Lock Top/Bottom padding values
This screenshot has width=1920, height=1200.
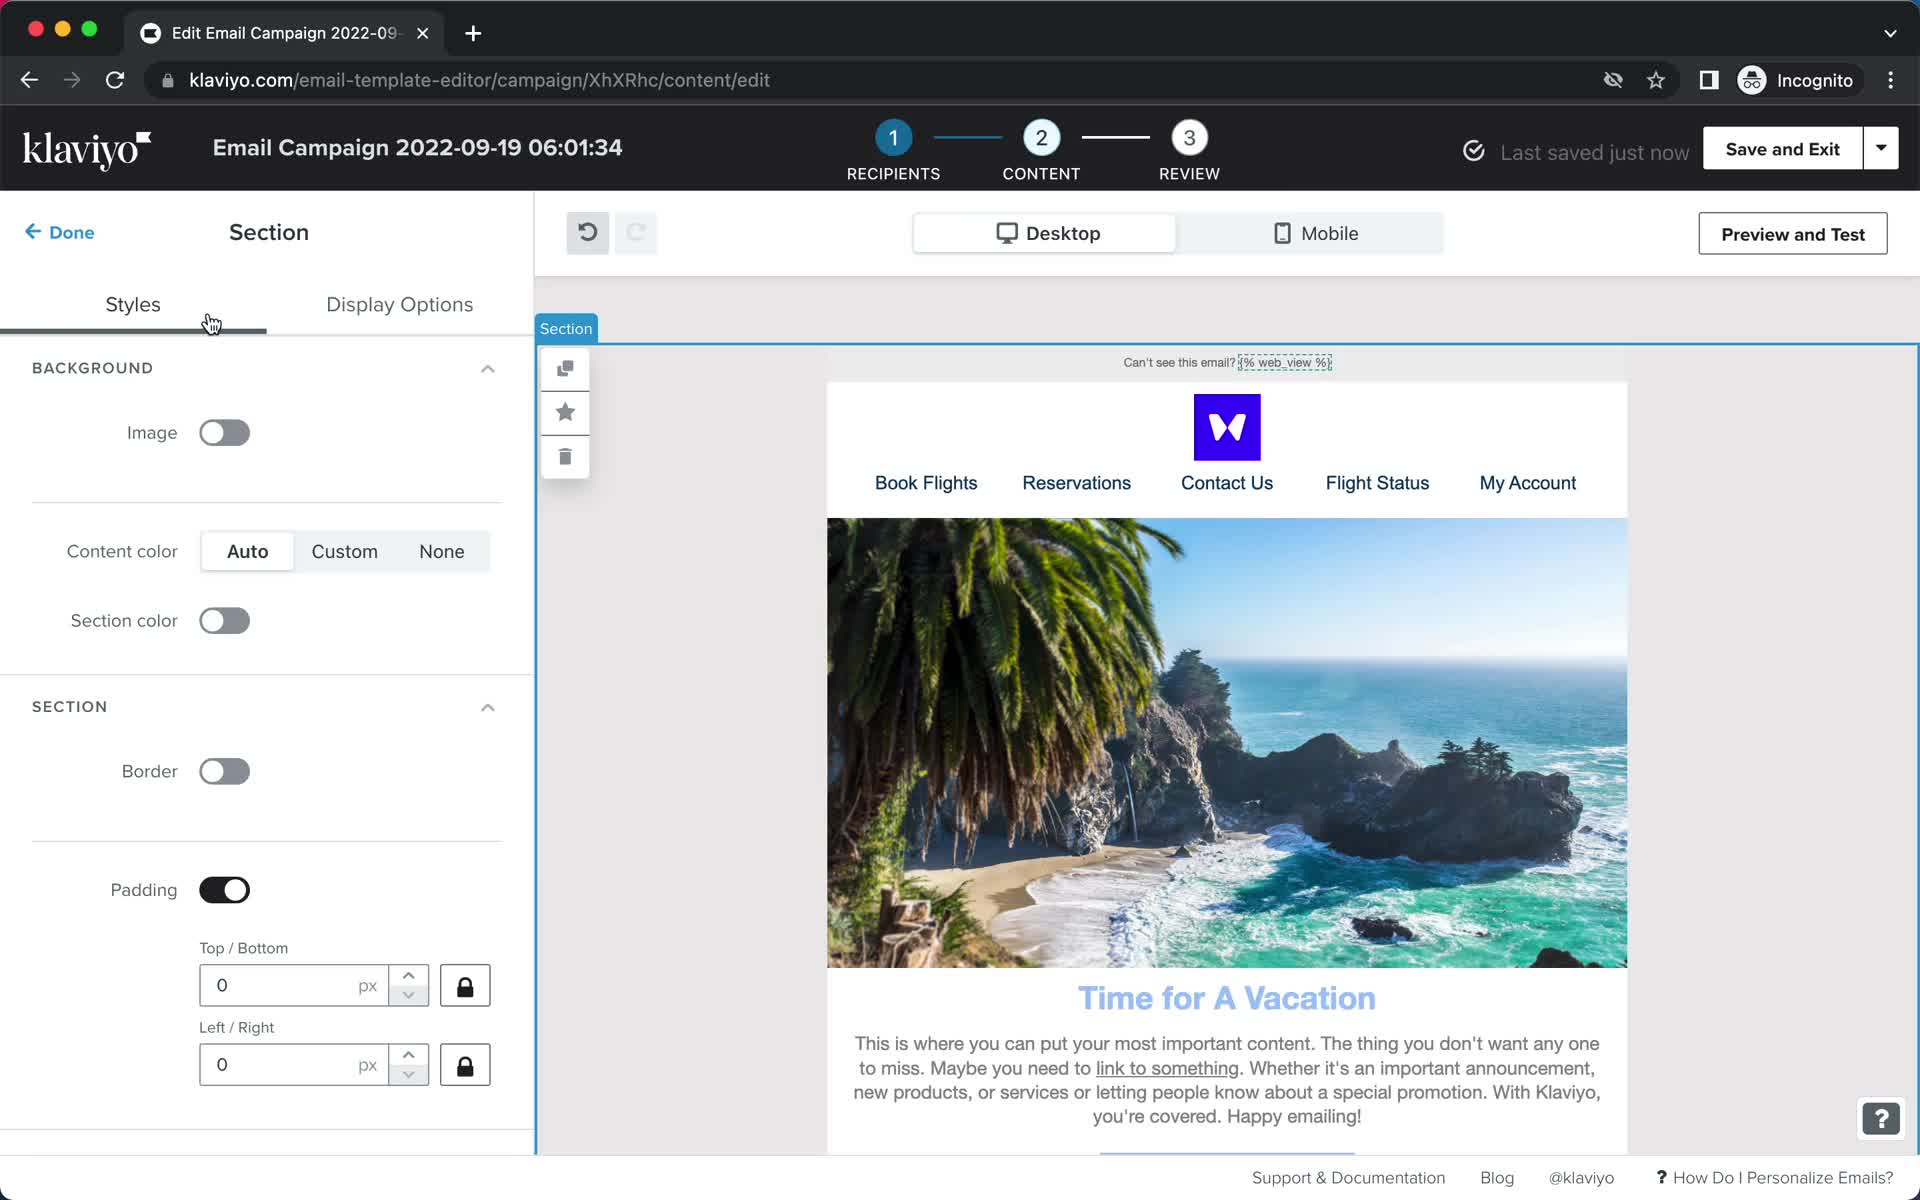click(465, 986)
